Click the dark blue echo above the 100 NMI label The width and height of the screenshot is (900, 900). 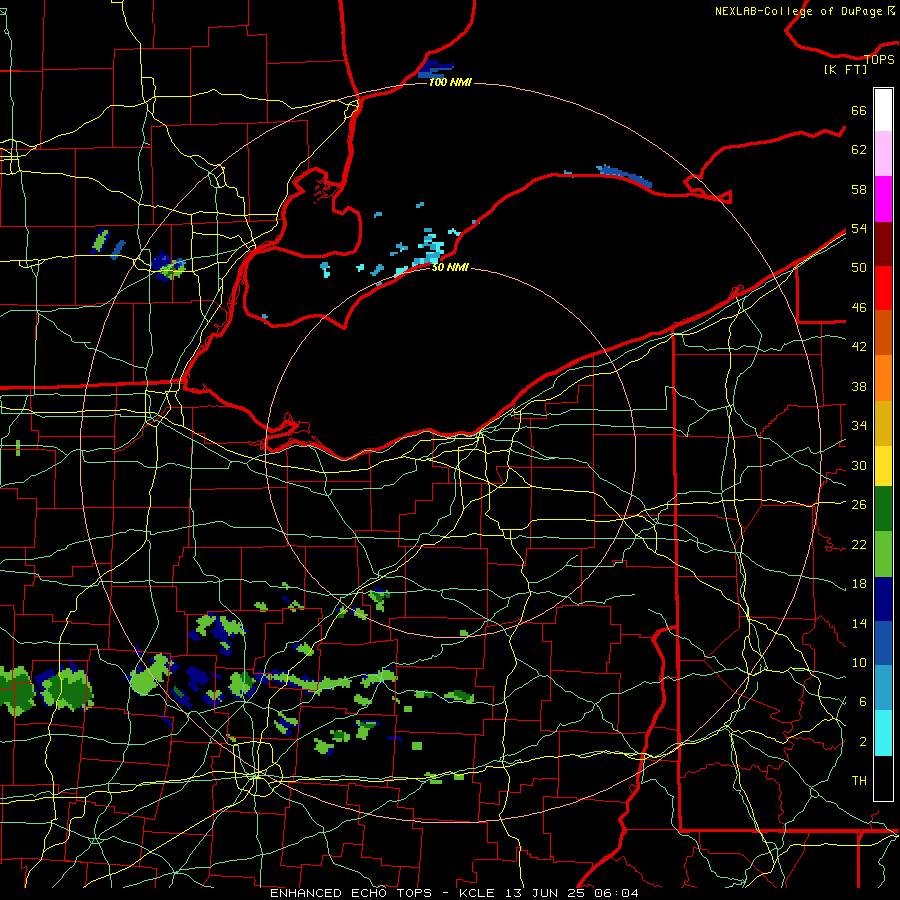click(x=435, y=68)
